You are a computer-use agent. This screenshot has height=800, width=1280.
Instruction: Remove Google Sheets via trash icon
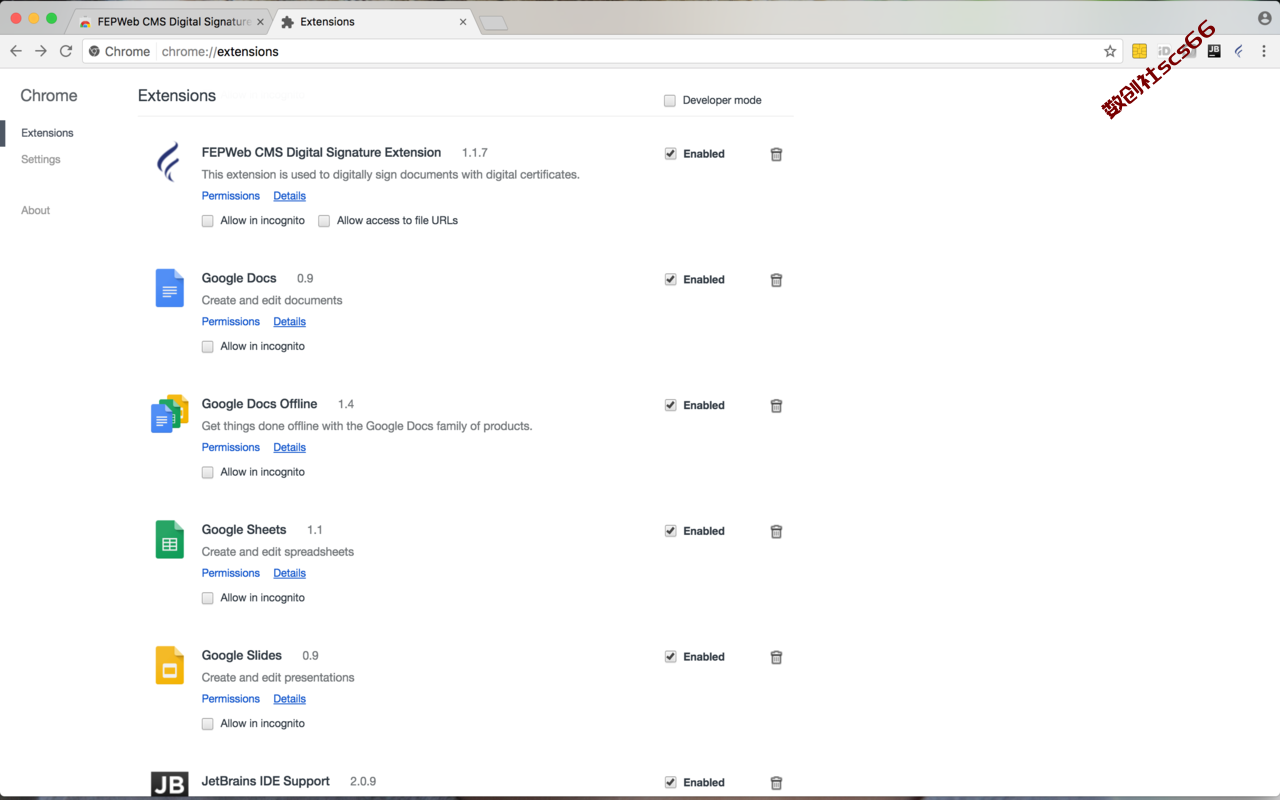(776, 532)
